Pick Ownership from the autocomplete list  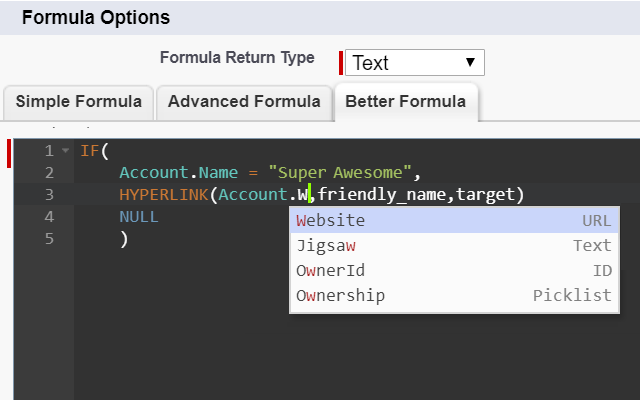454,296
